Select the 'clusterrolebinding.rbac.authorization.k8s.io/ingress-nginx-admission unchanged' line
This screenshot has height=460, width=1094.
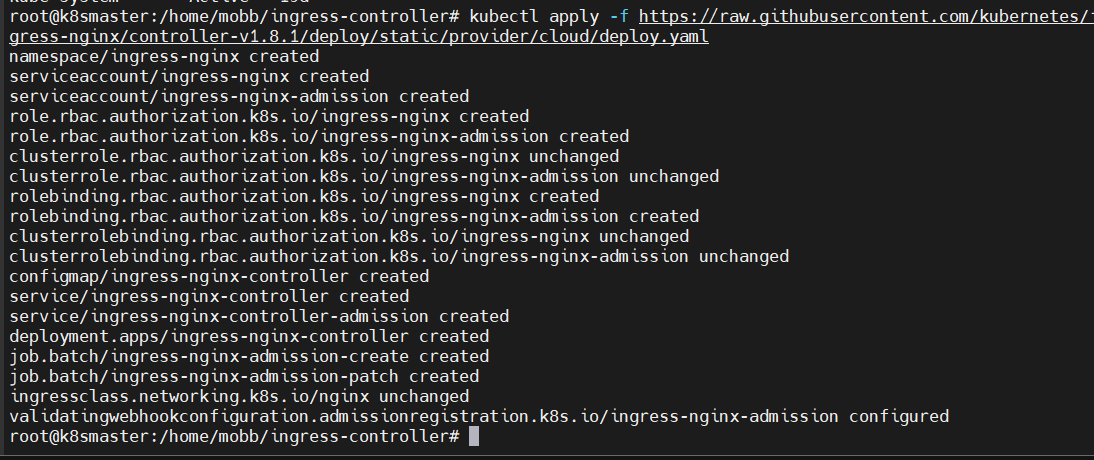click(x=399, y=256)
